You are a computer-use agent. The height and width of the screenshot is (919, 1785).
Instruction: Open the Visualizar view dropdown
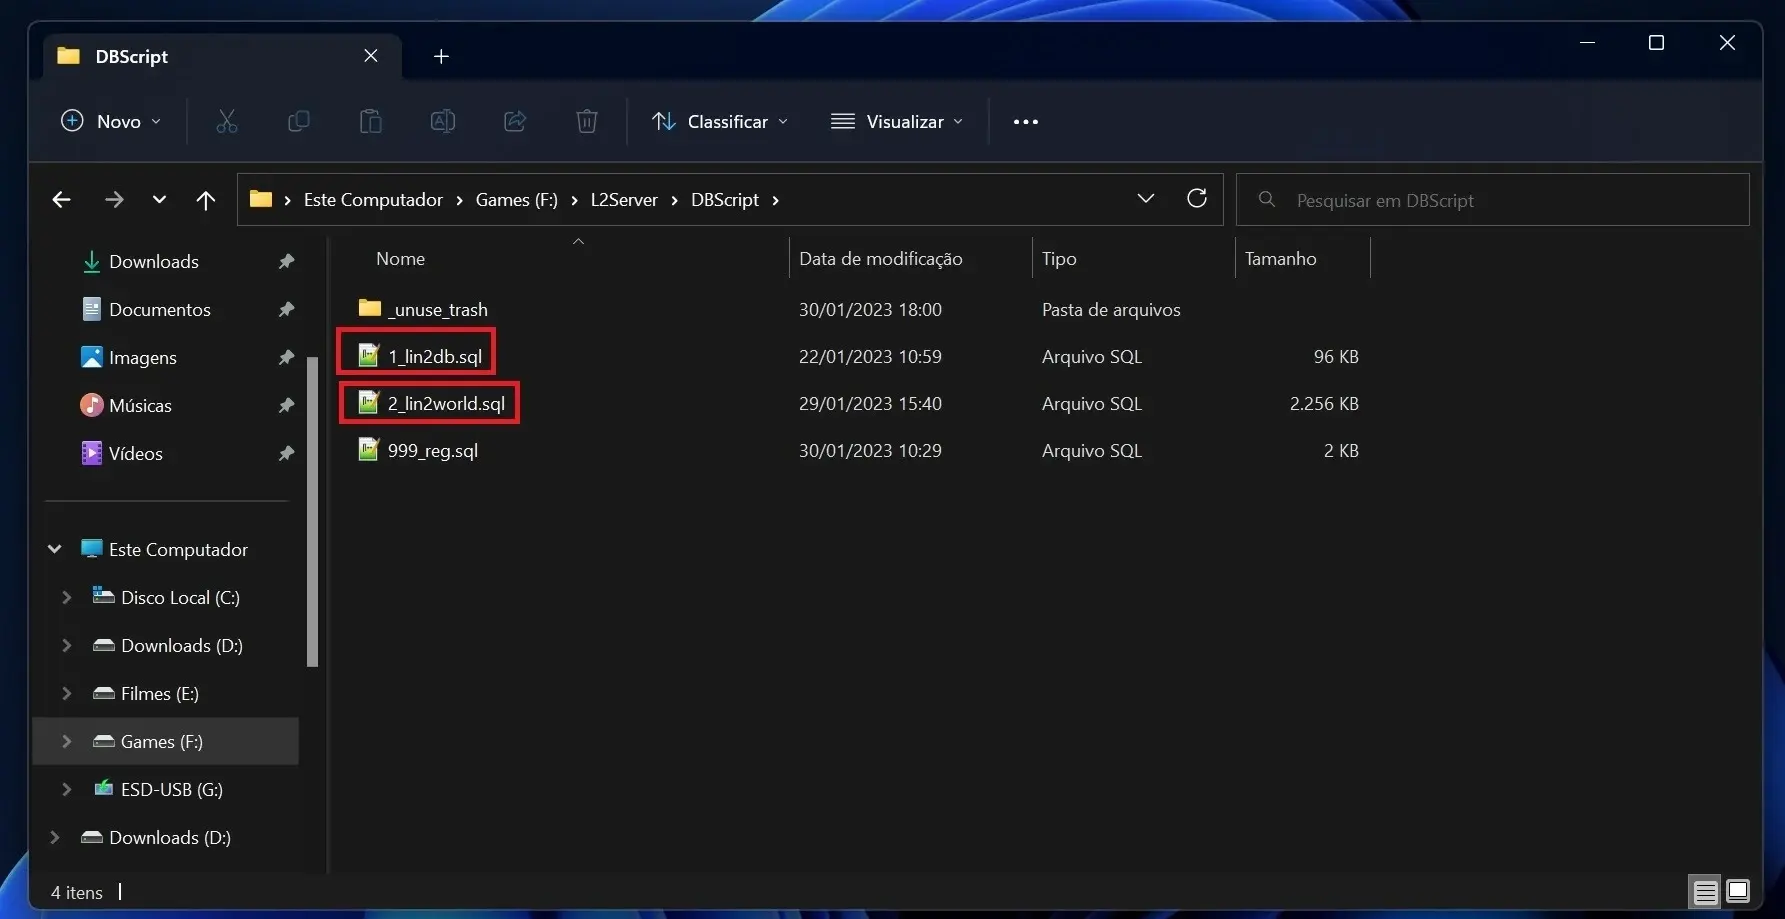pyautogui.click(x=897, y=122)
